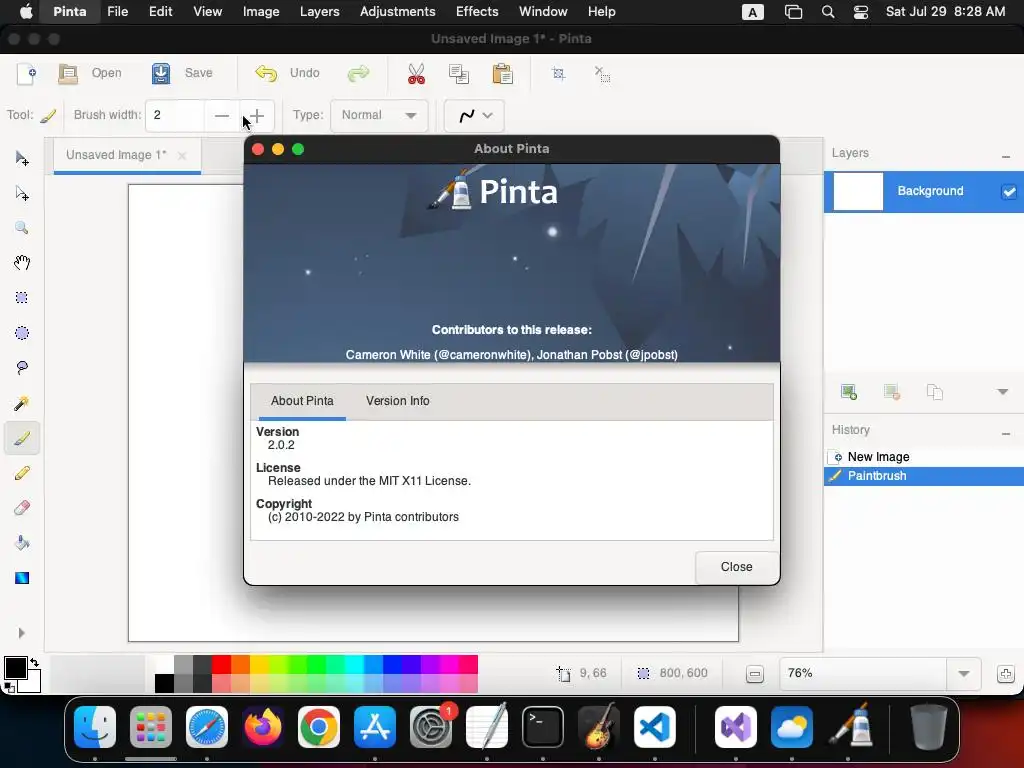Select New Image in History panel
Viewport: 1024px width, 768px height.
click(x=923, y=457)
